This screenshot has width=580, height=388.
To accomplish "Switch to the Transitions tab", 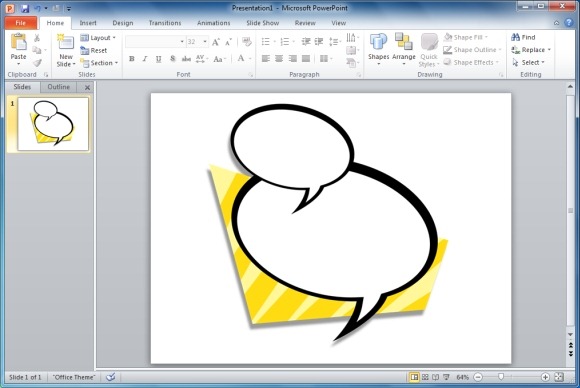I will [165, 23].
